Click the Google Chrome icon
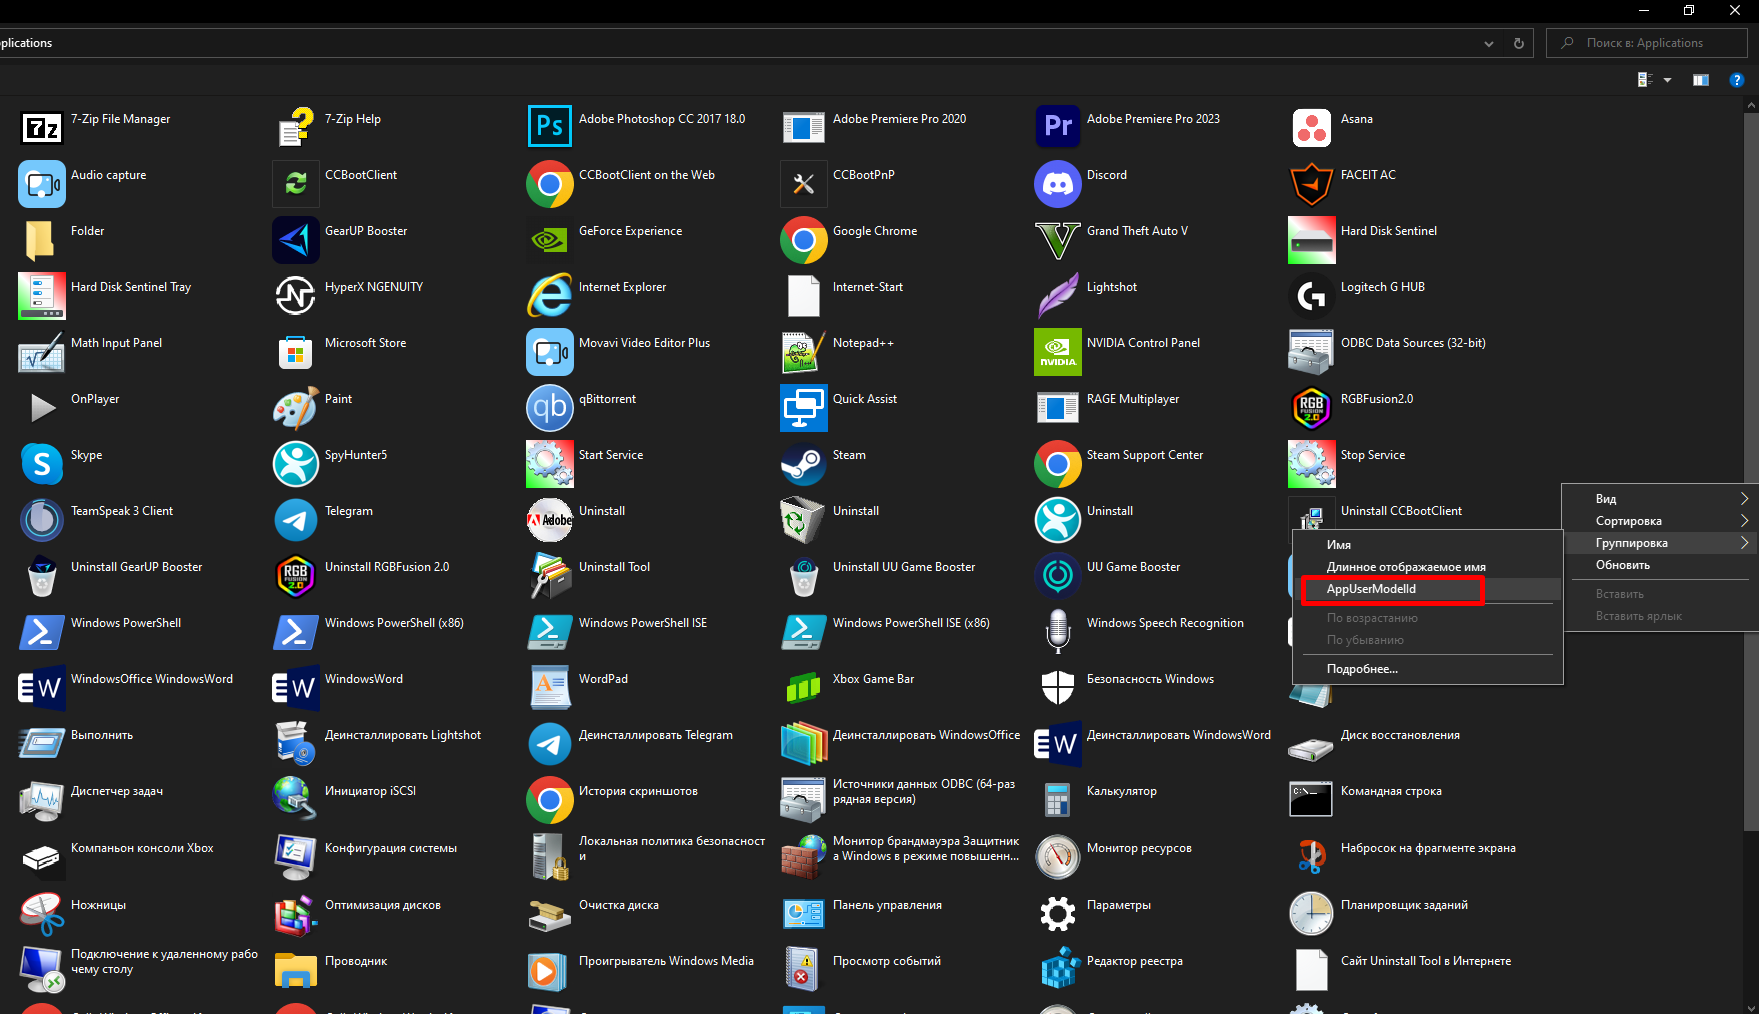This screenshot has height=1014, width=1759. tap(803, 239)
